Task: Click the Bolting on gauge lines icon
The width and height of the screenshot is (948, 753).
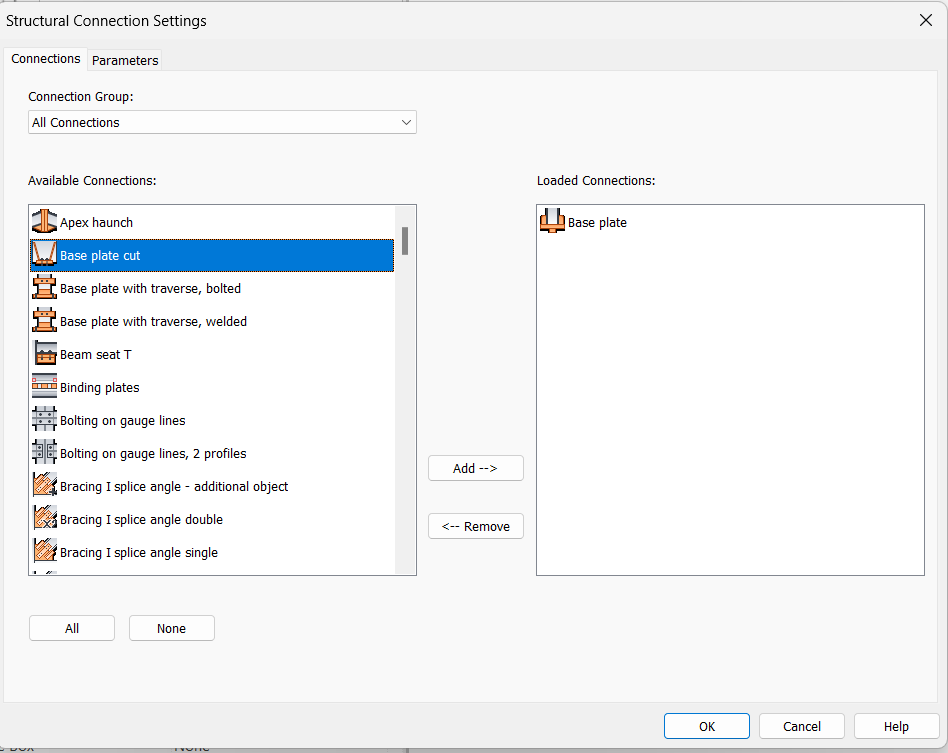Action: (44, 420)
